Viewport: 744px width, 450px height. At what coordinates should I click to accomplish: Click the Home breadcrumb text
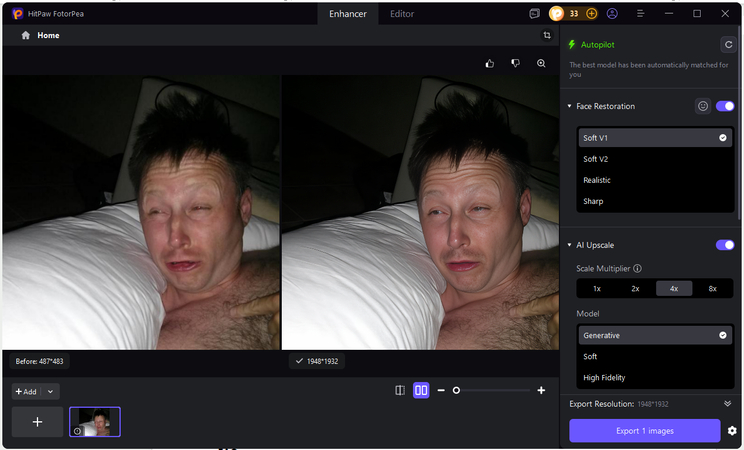pos(48,35)
